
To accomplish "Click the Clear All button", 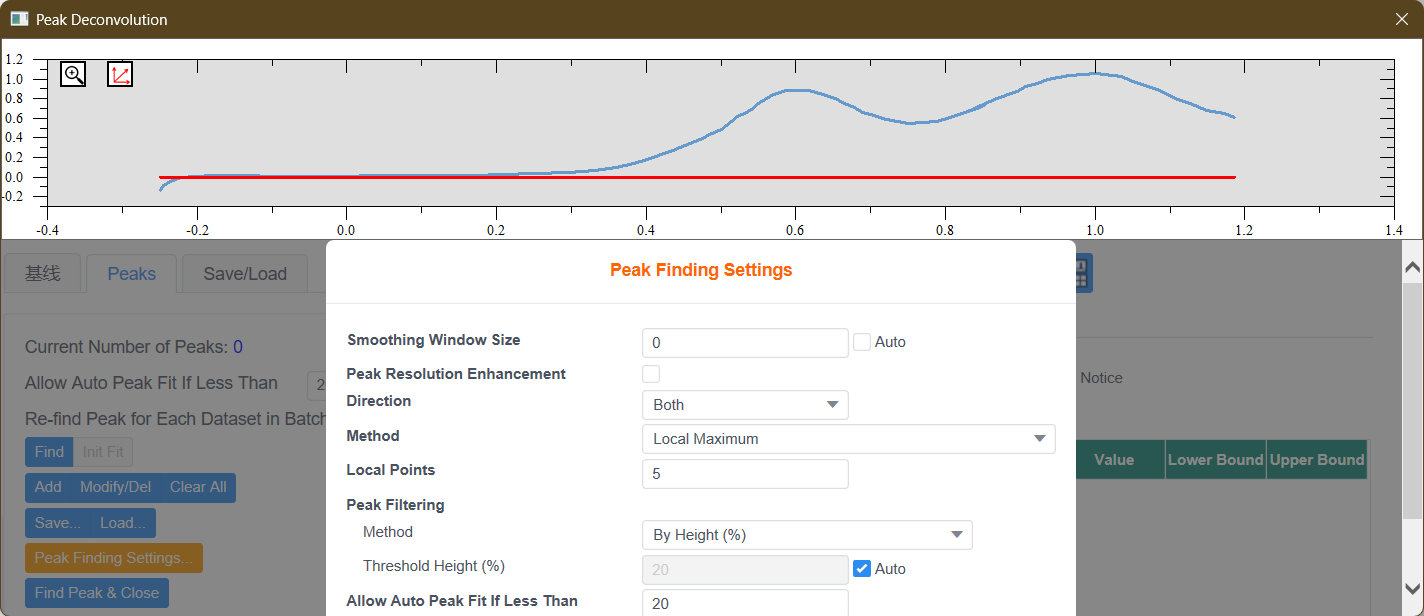I will pos(198,487).
